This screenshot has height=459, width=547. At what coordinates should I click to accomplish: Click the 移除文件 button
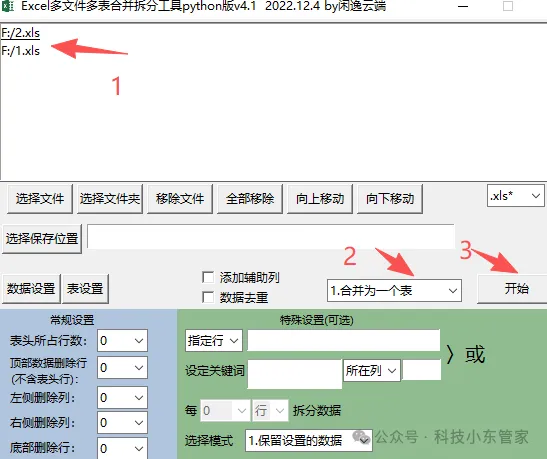point(180,199)
